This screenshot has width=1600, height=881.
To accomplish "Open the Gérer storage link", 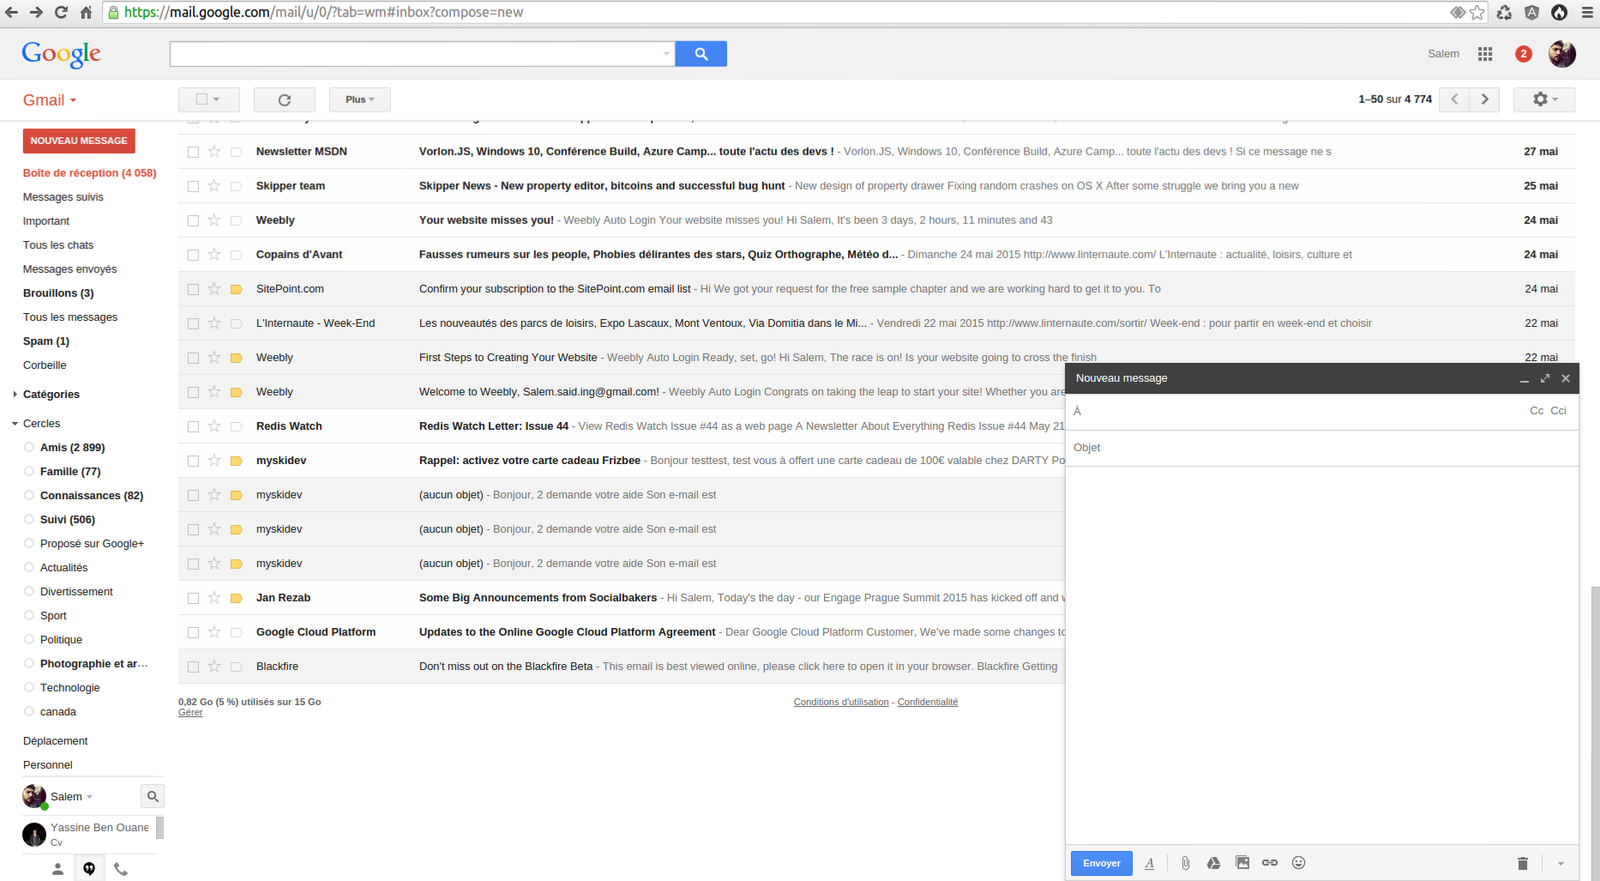I will tap(190, 712).
